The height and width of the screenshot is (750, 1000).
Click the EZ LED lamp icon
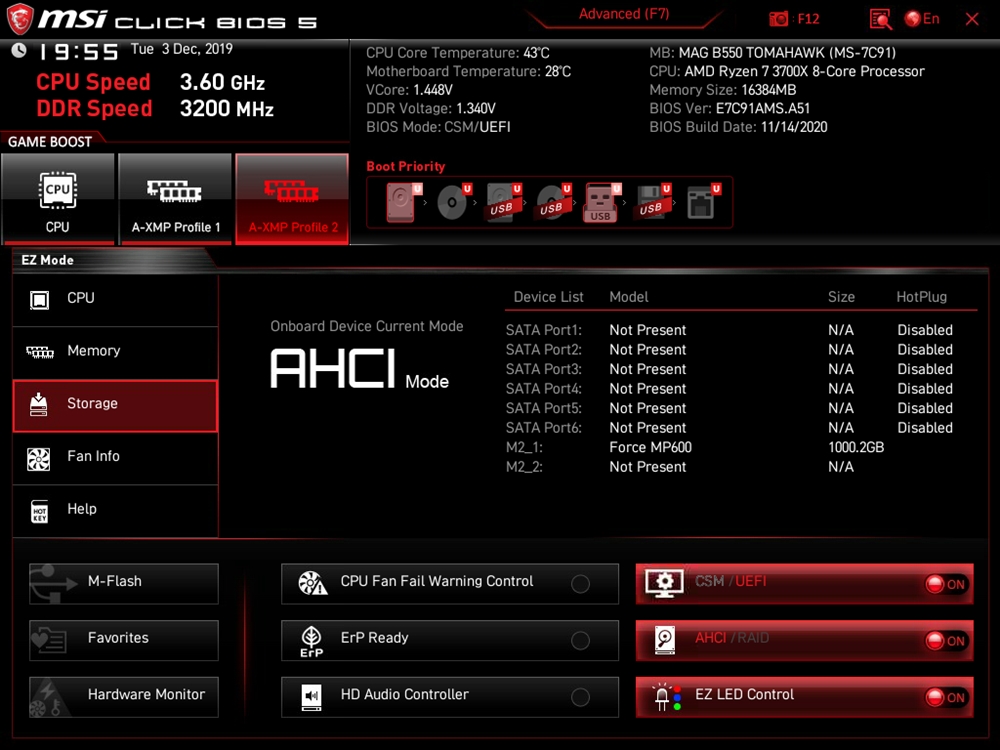667,696
